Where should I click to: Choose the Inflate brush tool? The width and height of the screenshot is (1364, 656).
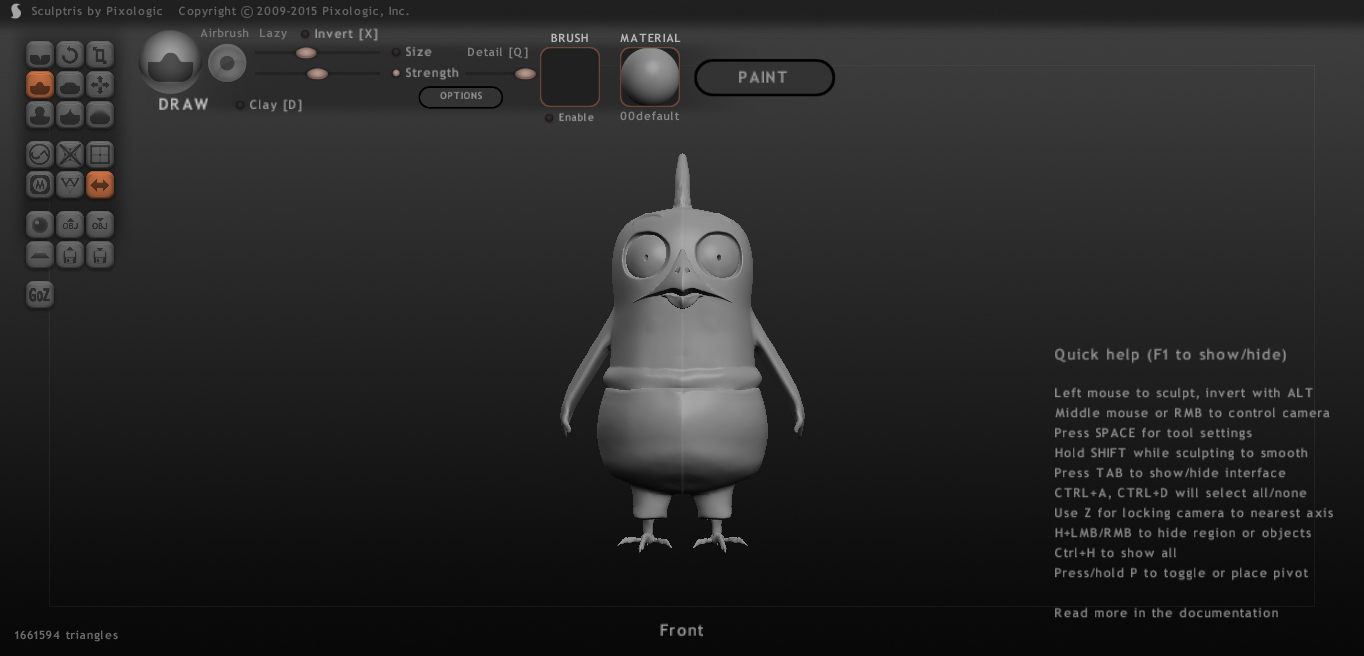pos(40,115)
